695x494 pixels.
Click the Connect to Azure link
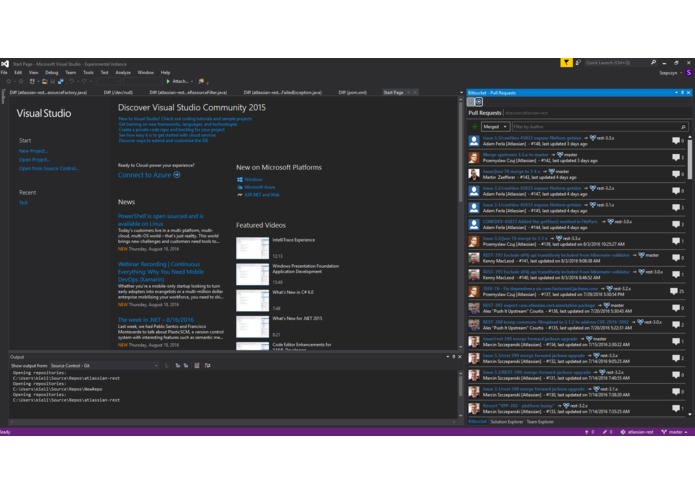(144, 175)
